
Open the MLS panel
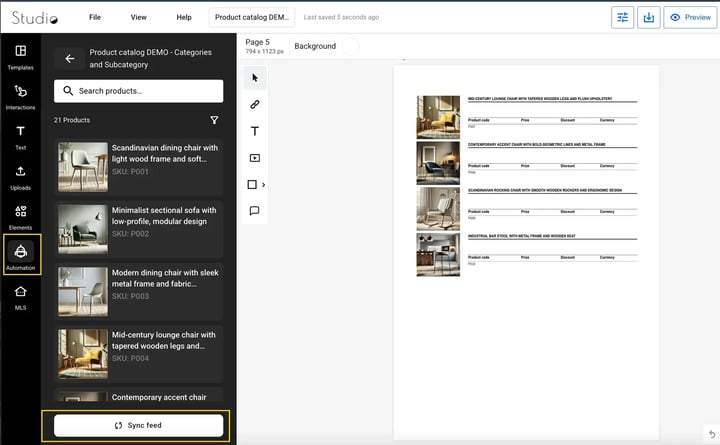(21, 298)
